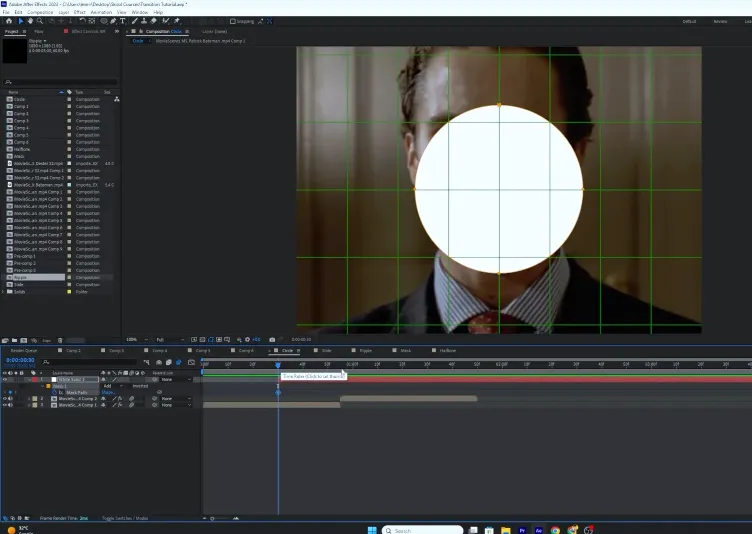752x534 pixels.
Task: Expand layer 2 properties
Action: [x=29, y=399]
